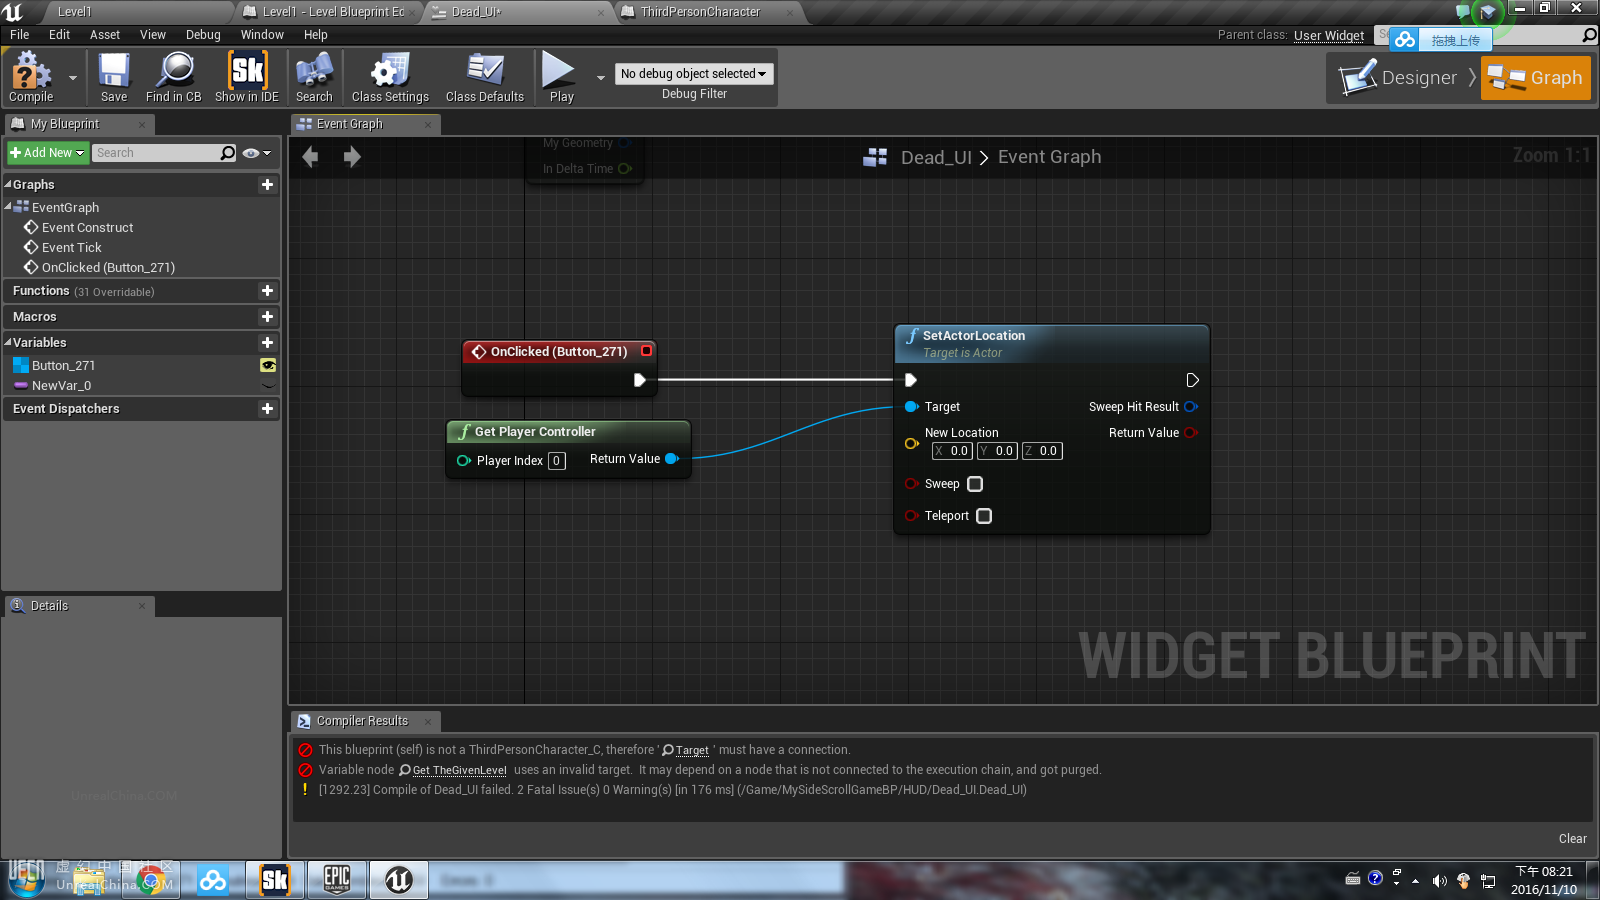This screenshot has width=1600, height=900.
Task: Click Show in IDE icon
Action: pos(247,77)
